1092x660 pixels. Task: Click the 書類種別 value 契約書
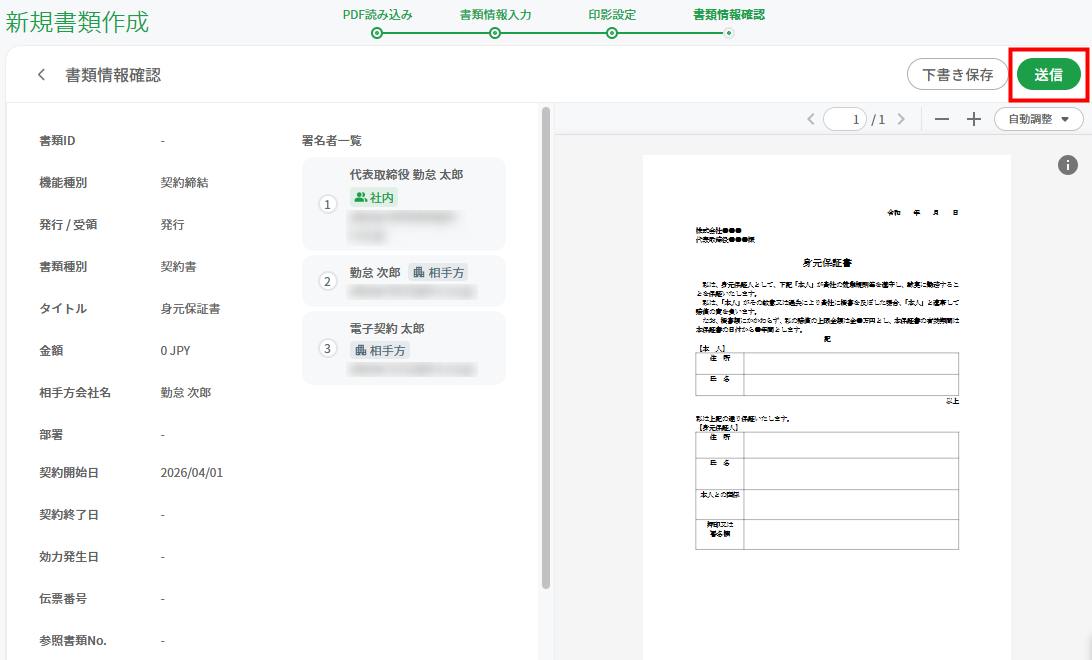[x=178, y=267]
